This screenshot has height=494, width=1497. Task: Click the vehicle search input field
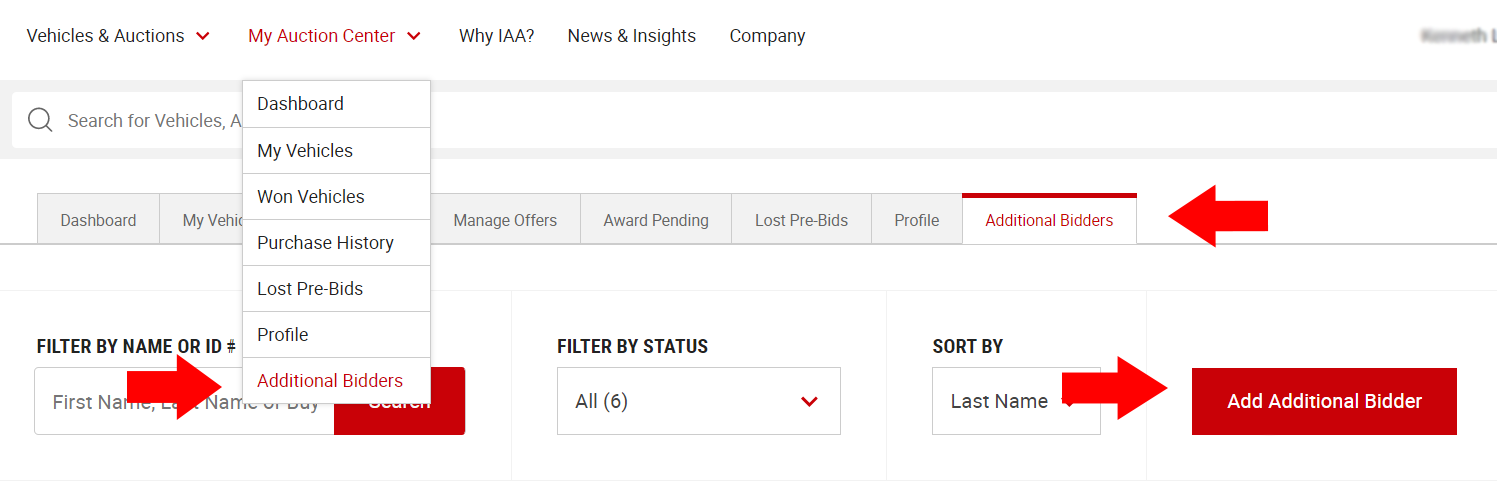coord(150,121)
